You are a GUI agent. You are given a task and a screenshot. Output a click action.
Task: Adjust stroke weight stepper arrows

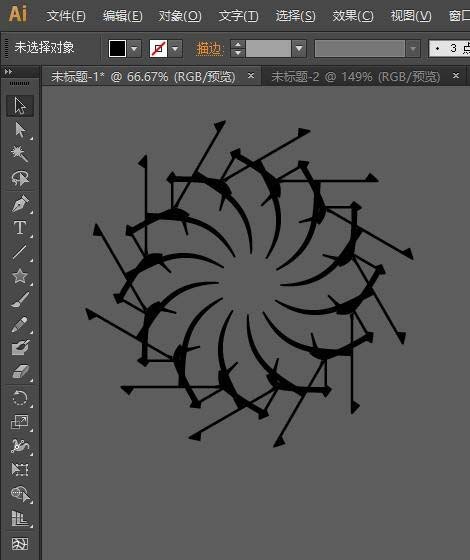(238, 48)
